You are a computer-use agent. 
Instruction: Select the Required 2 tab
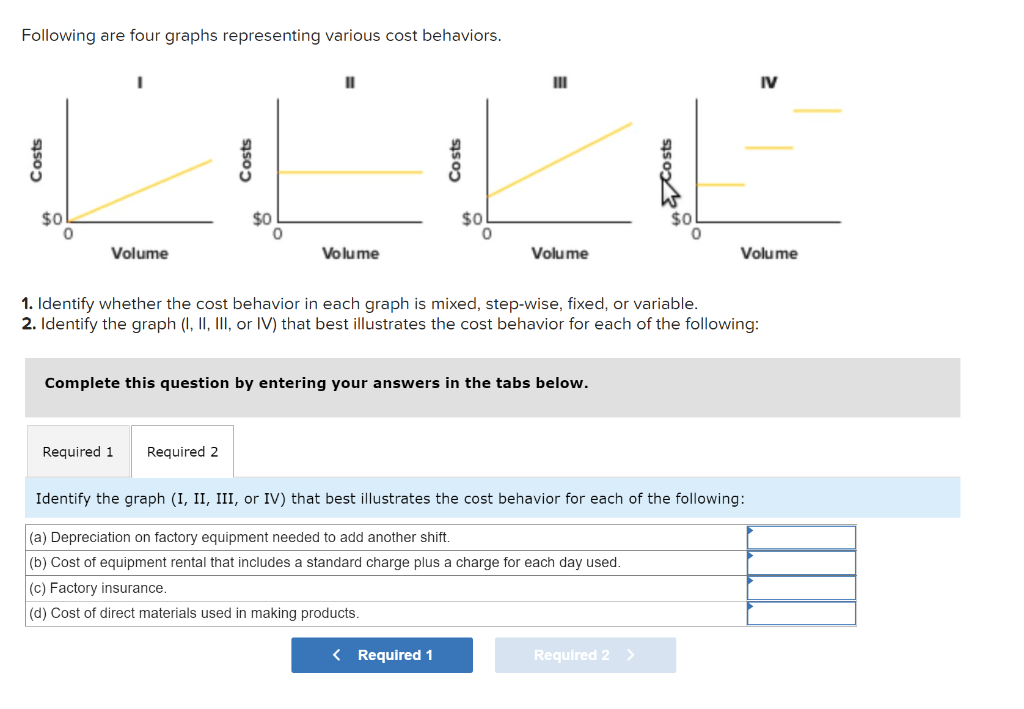(x=182, y=451)
